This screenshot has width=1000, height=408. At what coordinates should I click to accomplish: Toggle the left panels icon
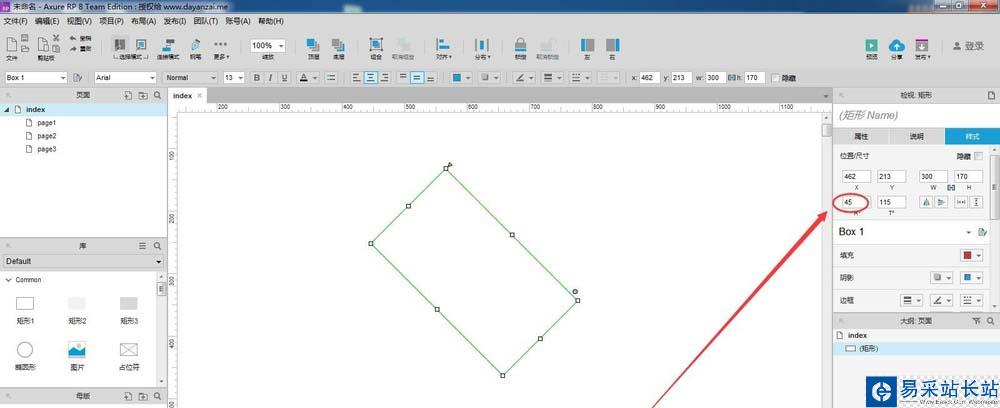[587, 45]
